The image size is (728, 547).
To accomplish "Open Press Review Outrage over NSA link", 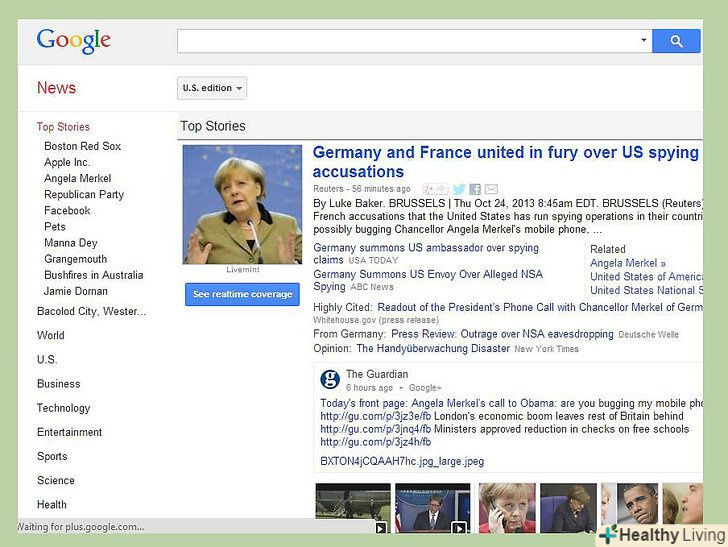I will click(x=502, y=334).
